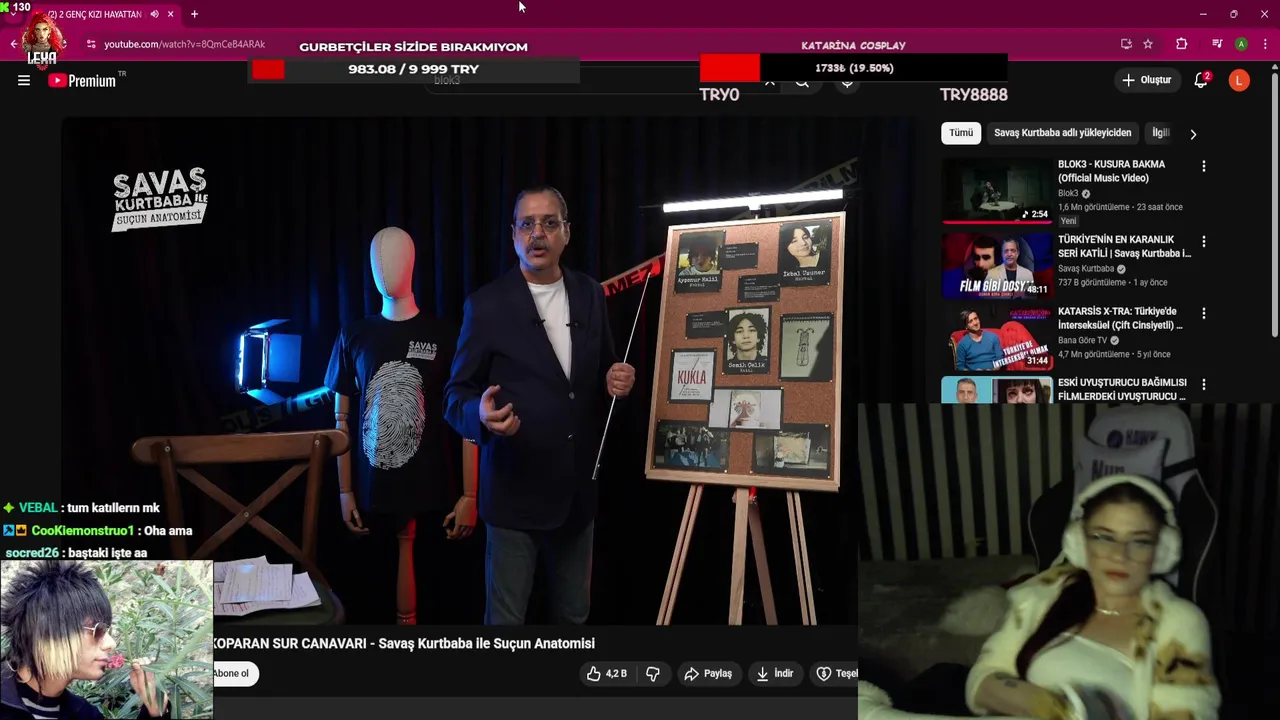
Task: Select the İlgili filter chip
Action: tap(1160, 133)
